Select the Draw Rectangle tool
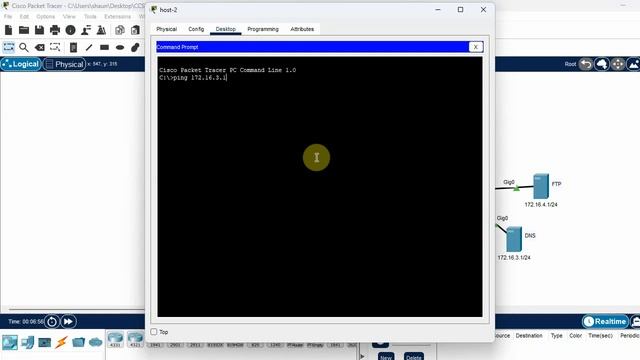Image resolution: width=640 pixels, height=360 pixels. point(104,47)
